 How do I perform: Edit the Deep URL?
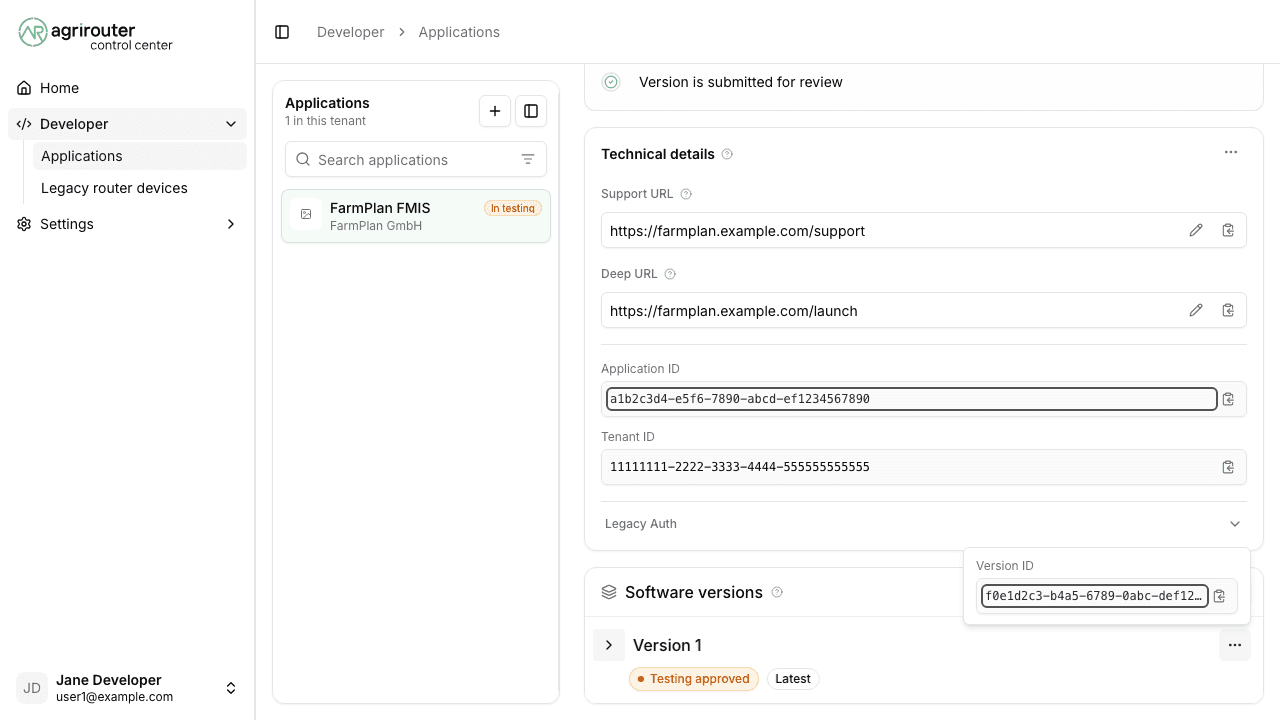[1196, 310]
